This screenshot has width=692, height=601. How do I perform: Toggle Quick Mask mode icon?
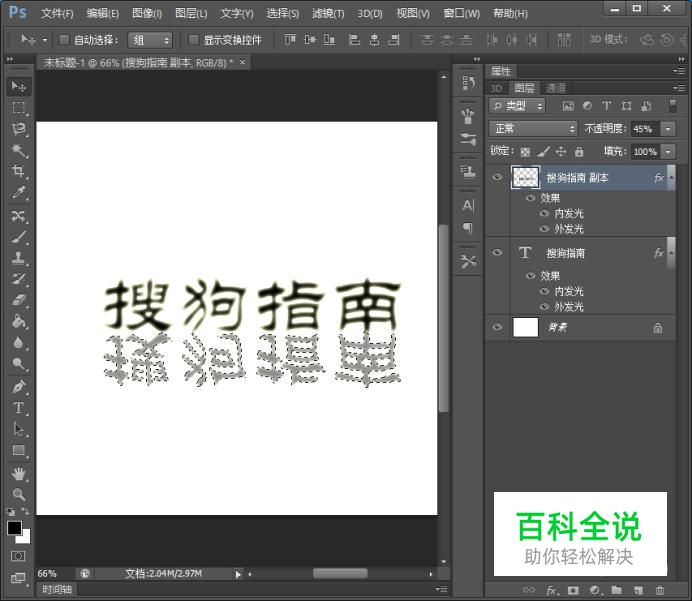click(x=18, y=556)
